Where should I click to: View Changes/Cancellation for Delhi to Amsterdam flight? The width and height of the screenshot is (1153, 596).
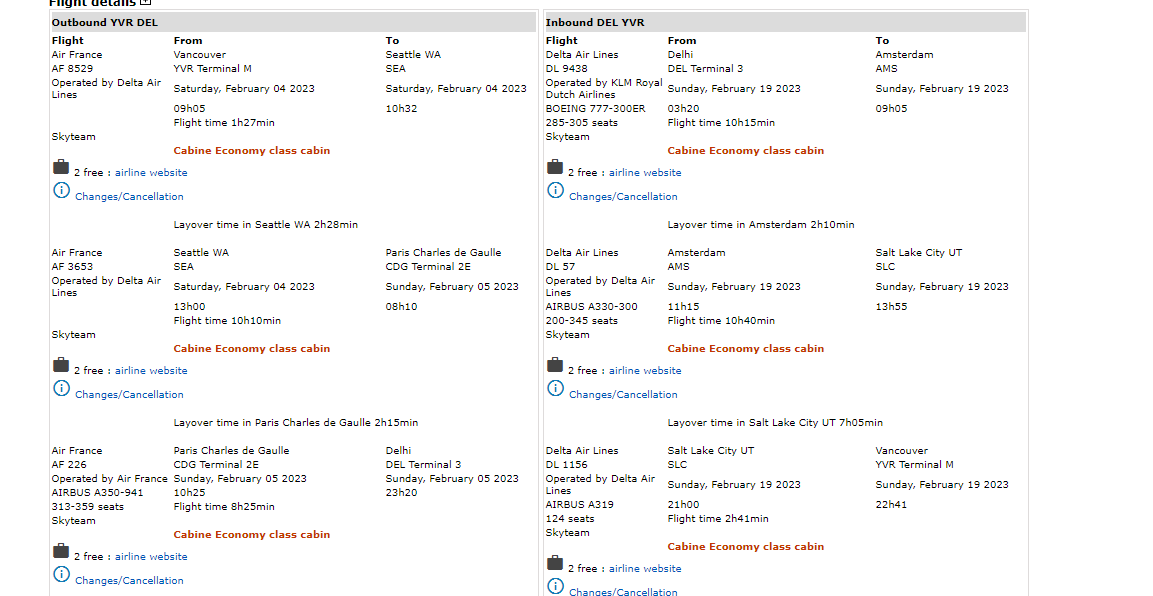click(x=623, y=197)
